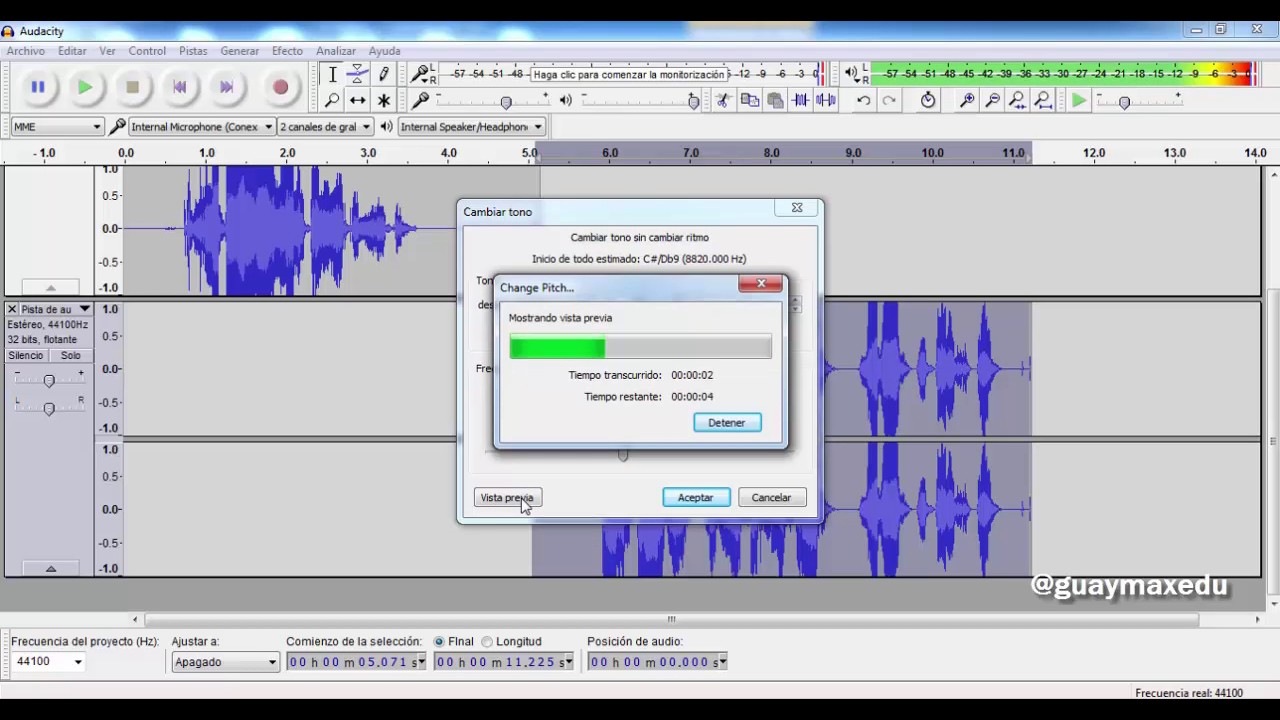Image resolution: width=1280 pixels, height=720 pixels.
Task: Click the Cut scissors icon
Action: pos(723,100)
